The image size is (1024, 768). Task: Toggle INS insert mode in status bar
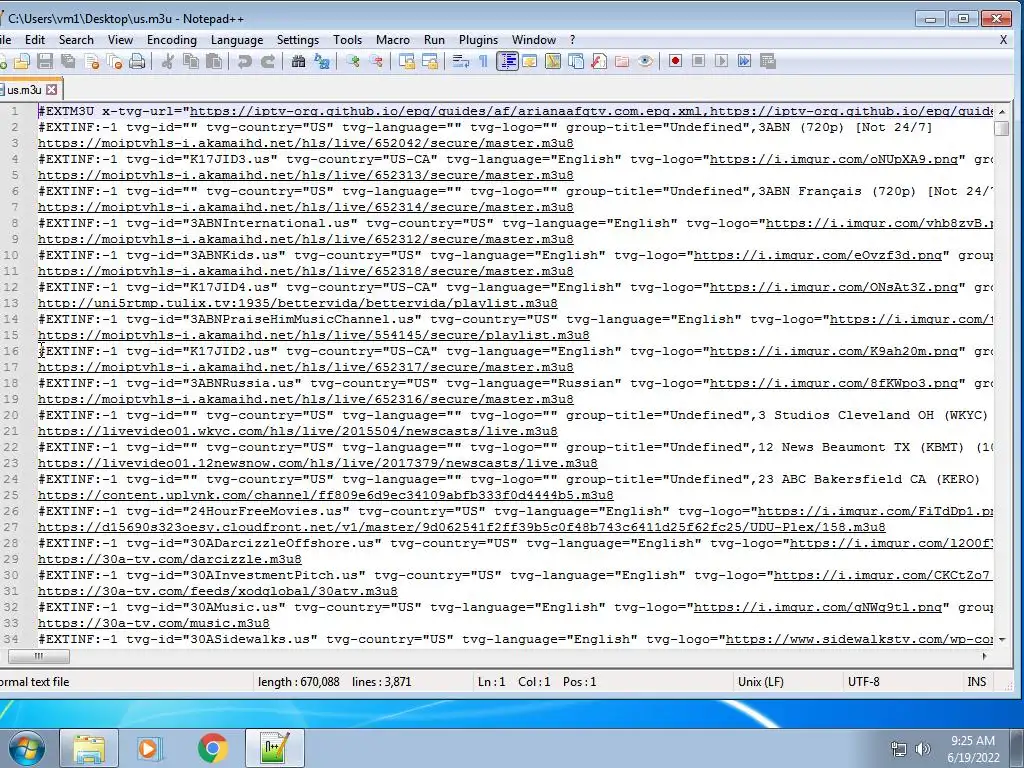(x=976, y=682)
